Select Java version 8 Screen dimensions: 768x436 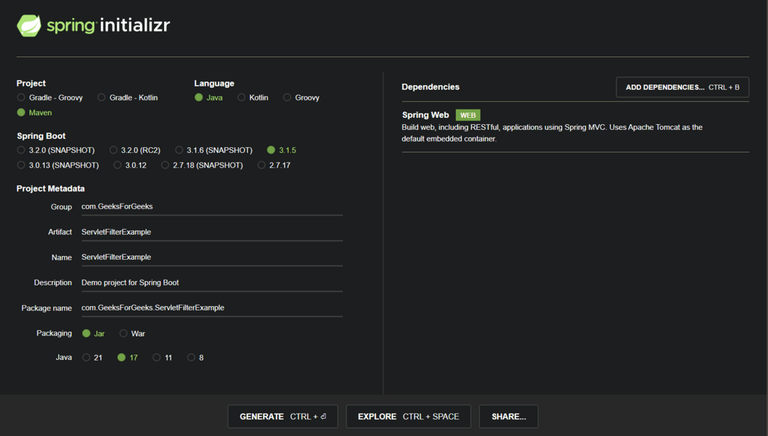point(195,358)
